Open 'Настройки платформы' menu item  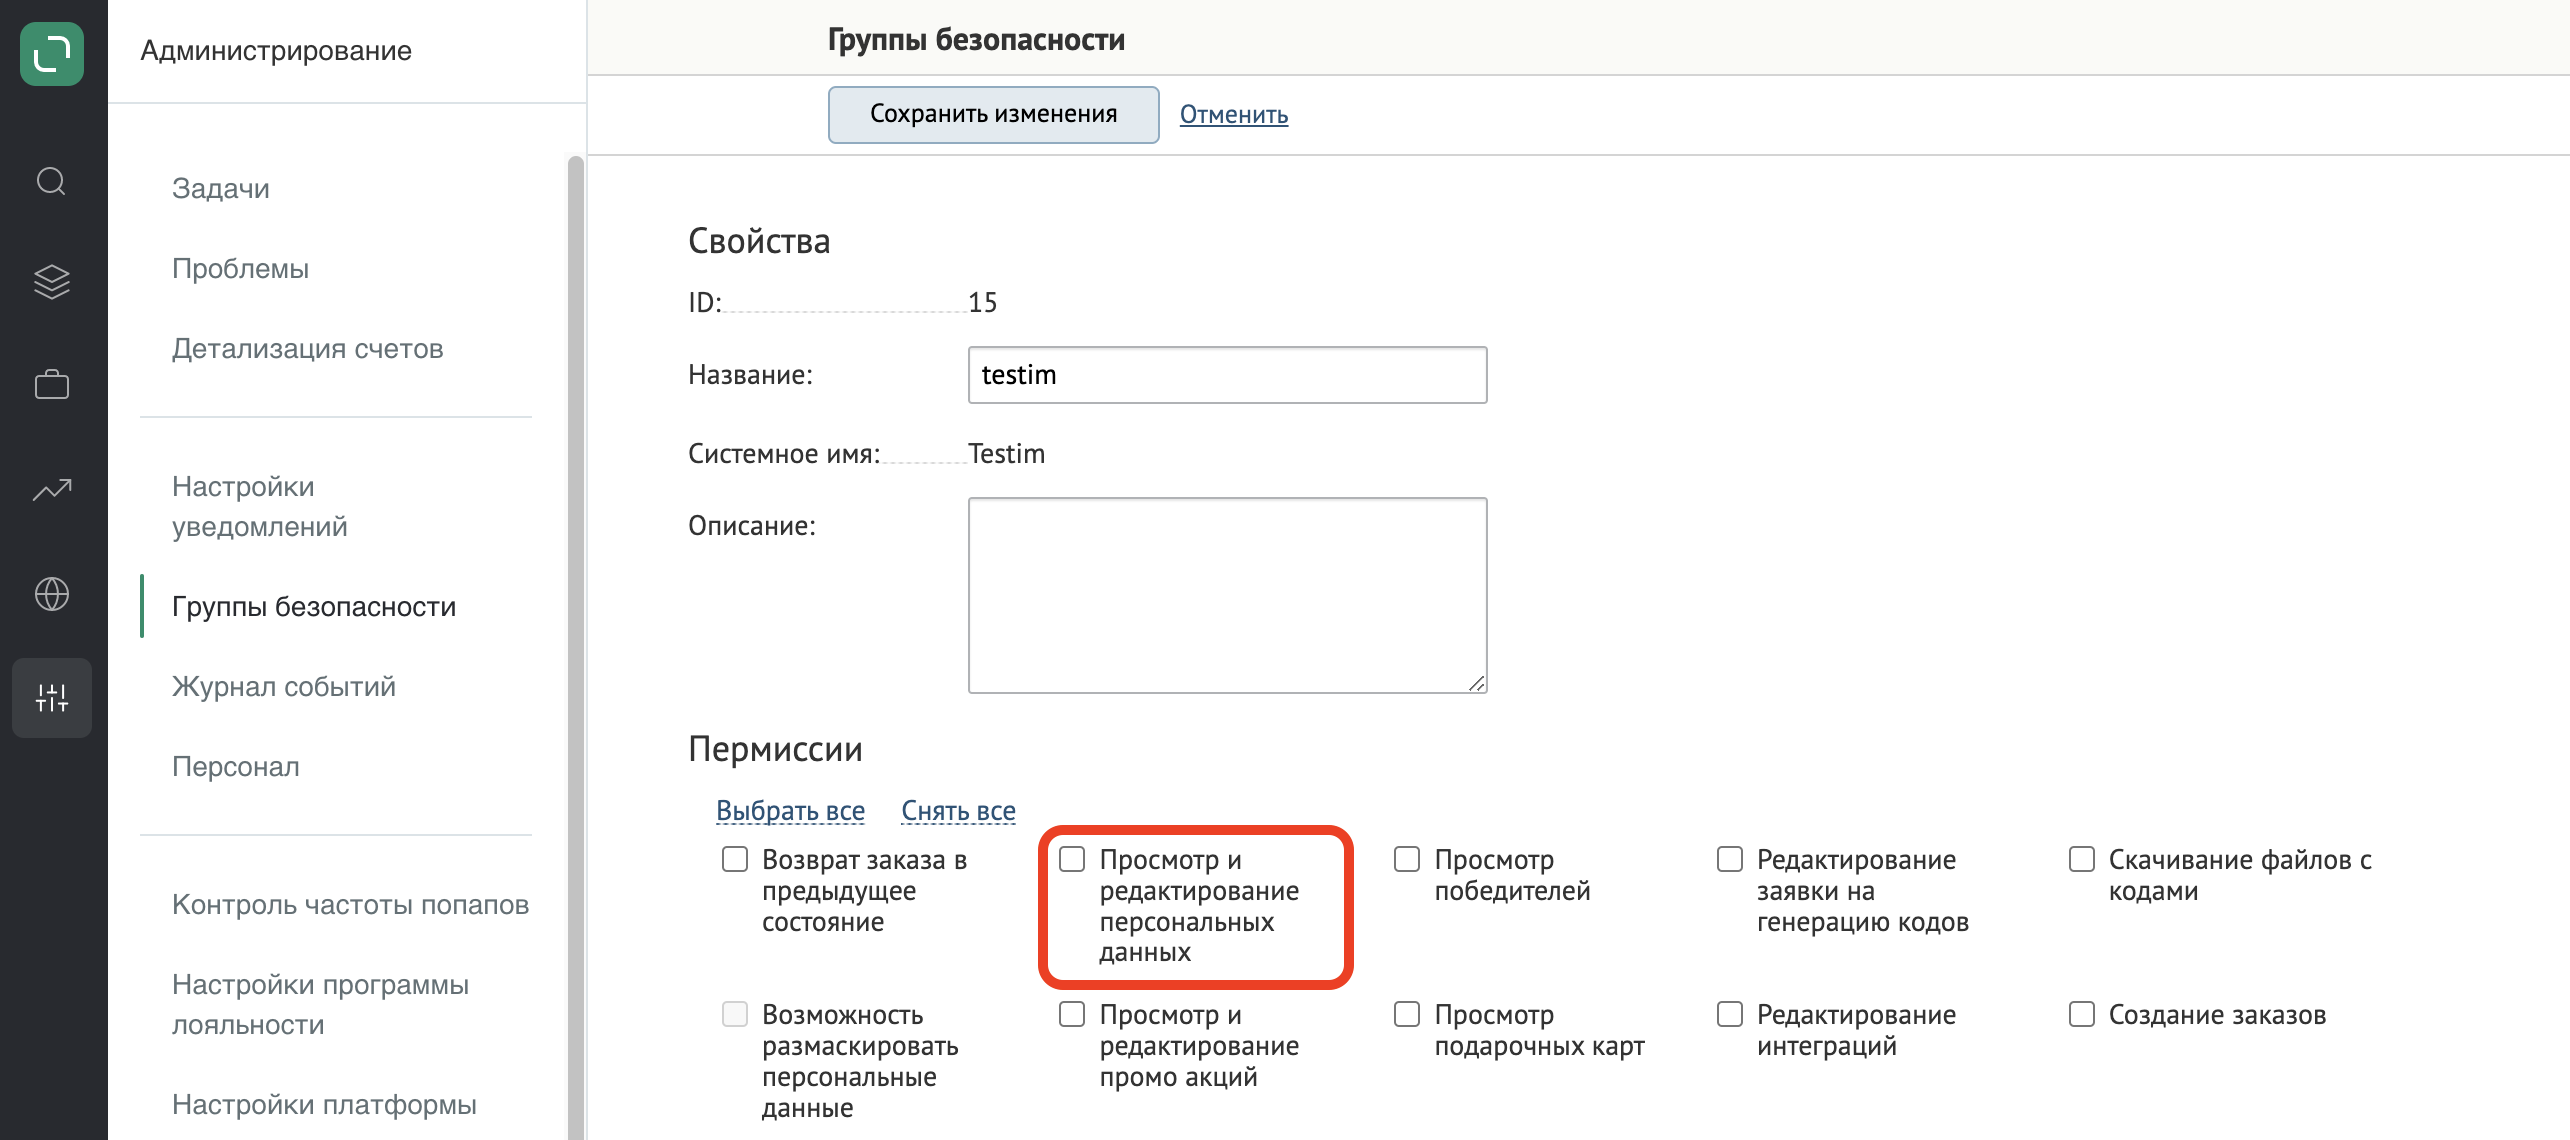click(x=324, y=1104)
